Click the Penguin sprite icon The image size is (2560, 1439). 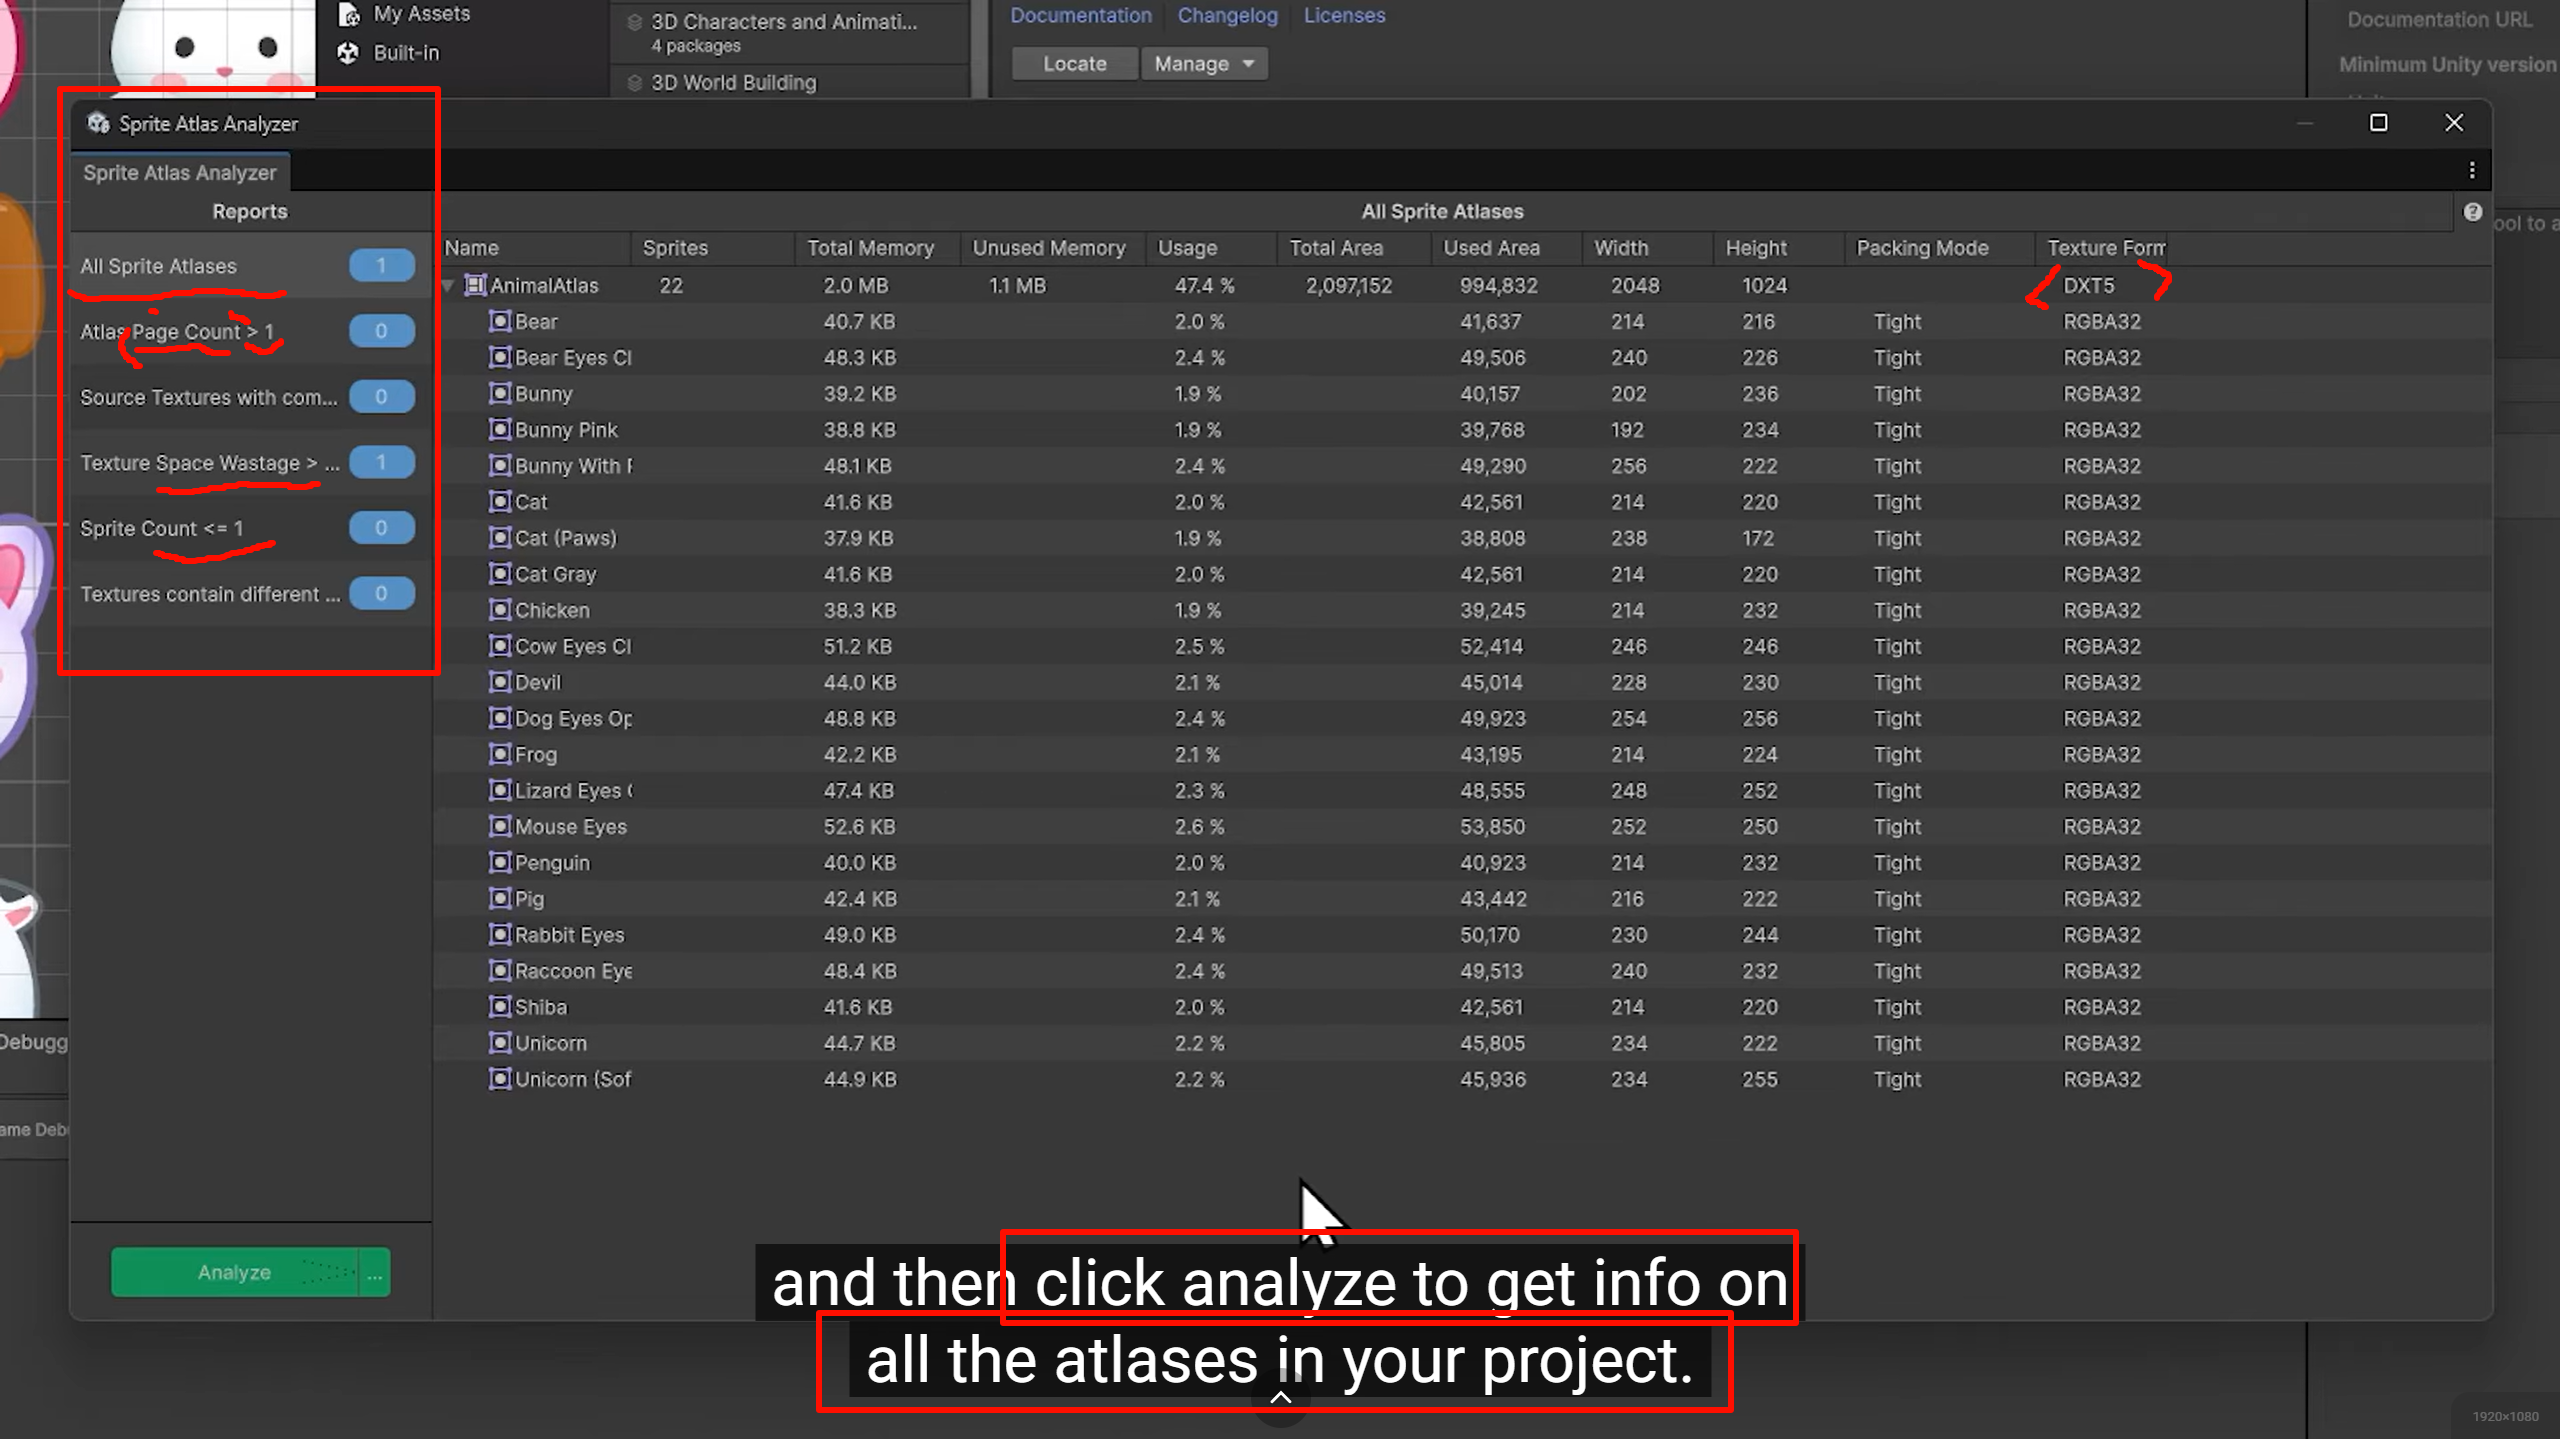click(x=500, y=863)
